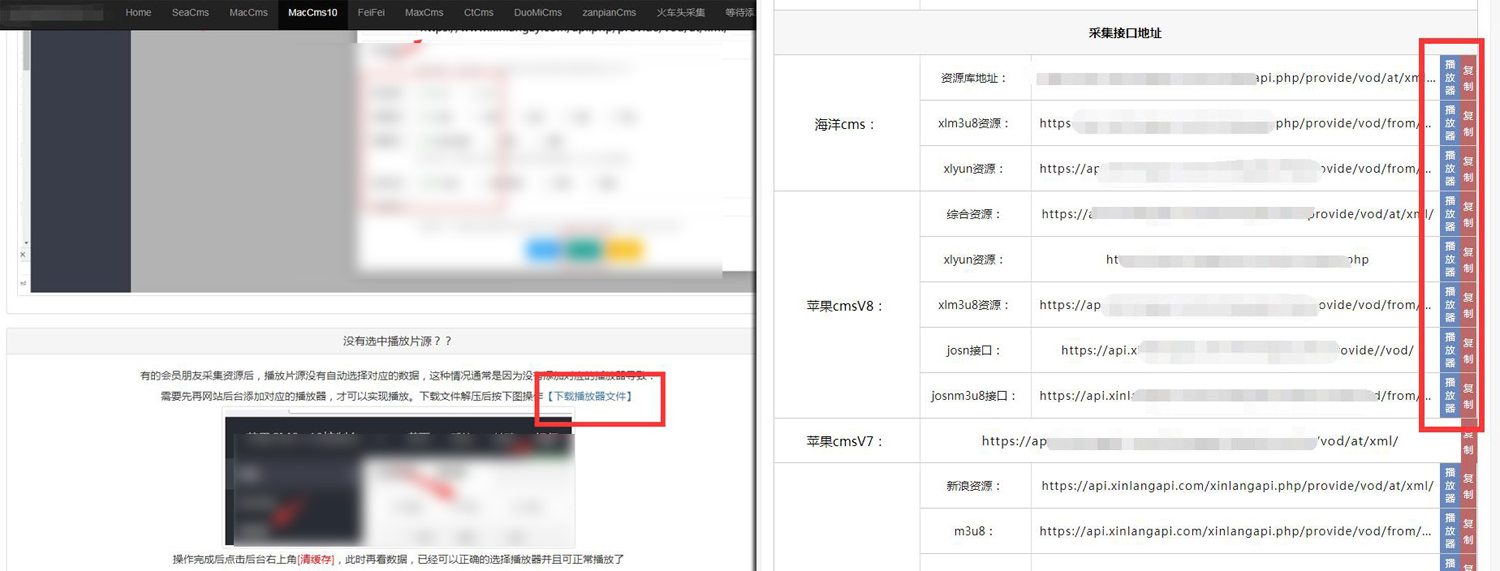
Task: Copy the 海洋cms xlyun资源 address
Action: [1468, 168]
